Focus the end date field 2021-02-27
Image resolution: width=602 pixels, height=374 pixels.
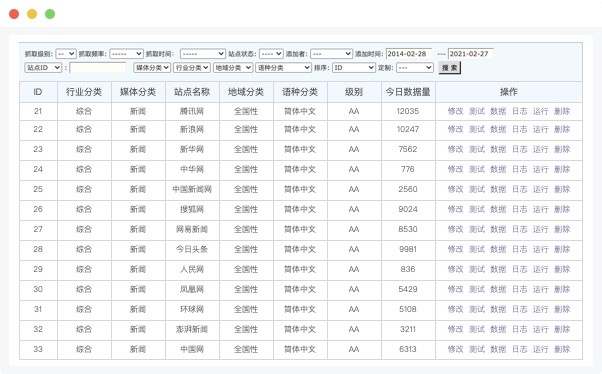(x=470, y=54)
